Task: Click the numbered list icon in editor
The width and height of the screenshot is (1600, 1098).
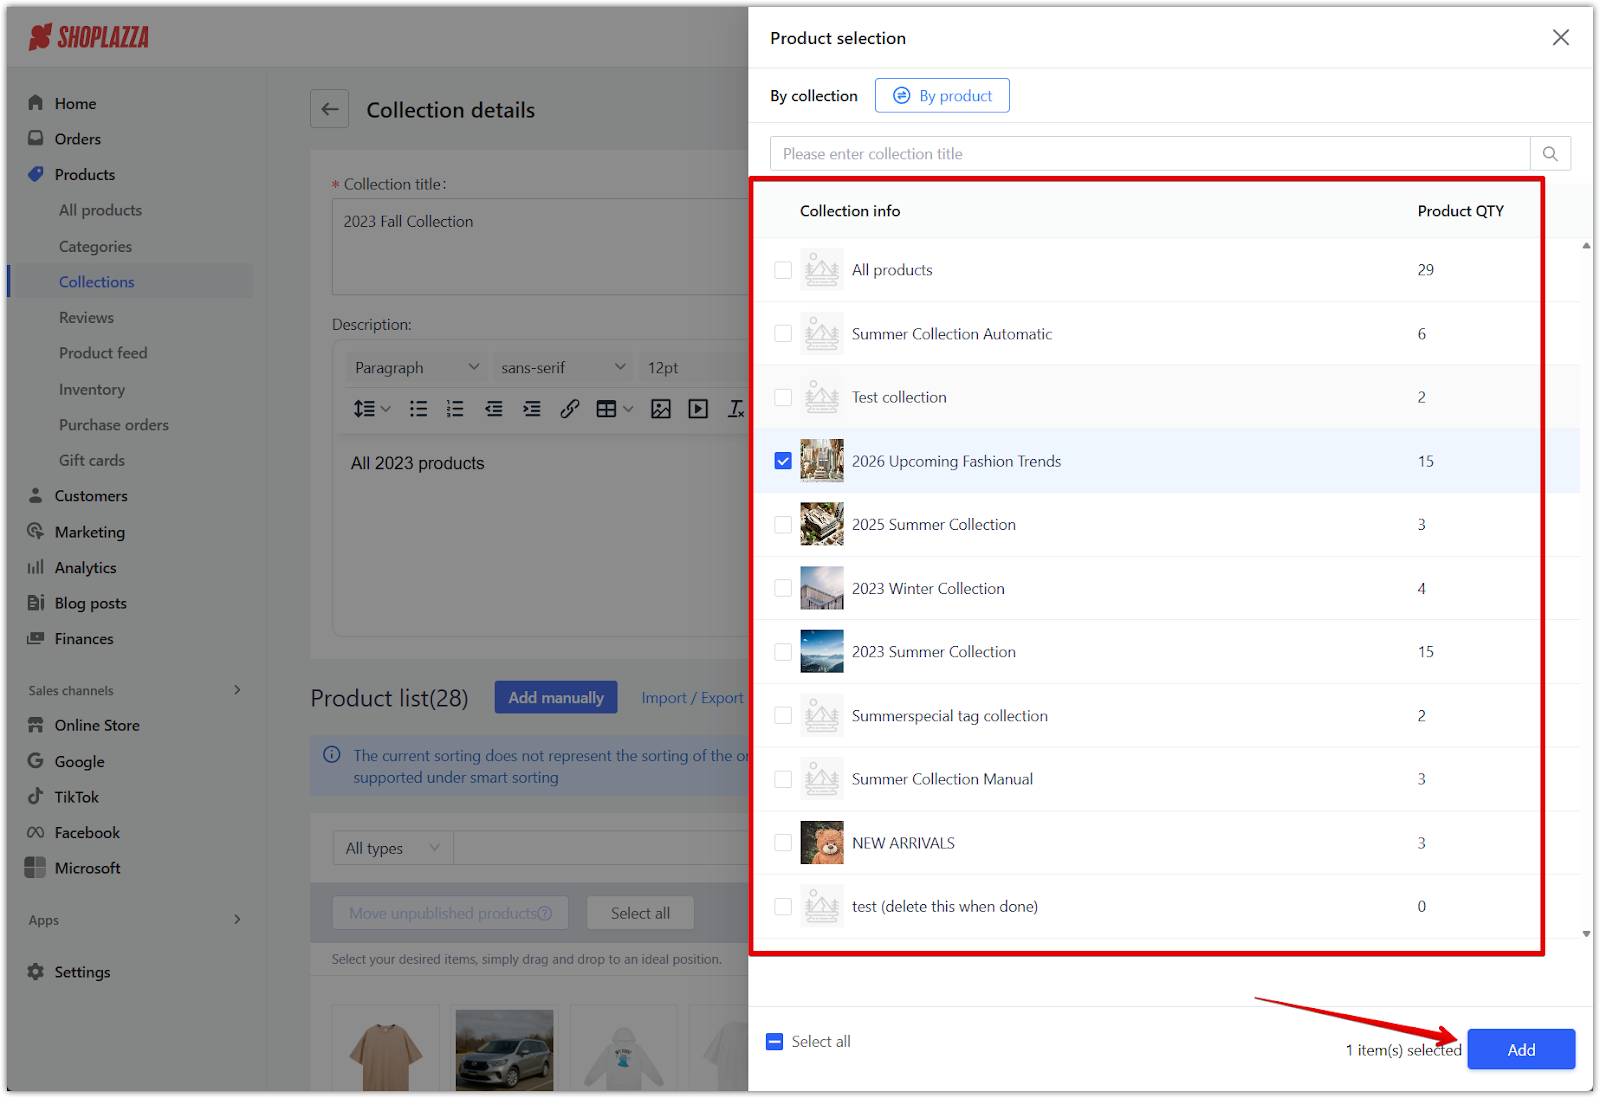Action: [455, 408]
